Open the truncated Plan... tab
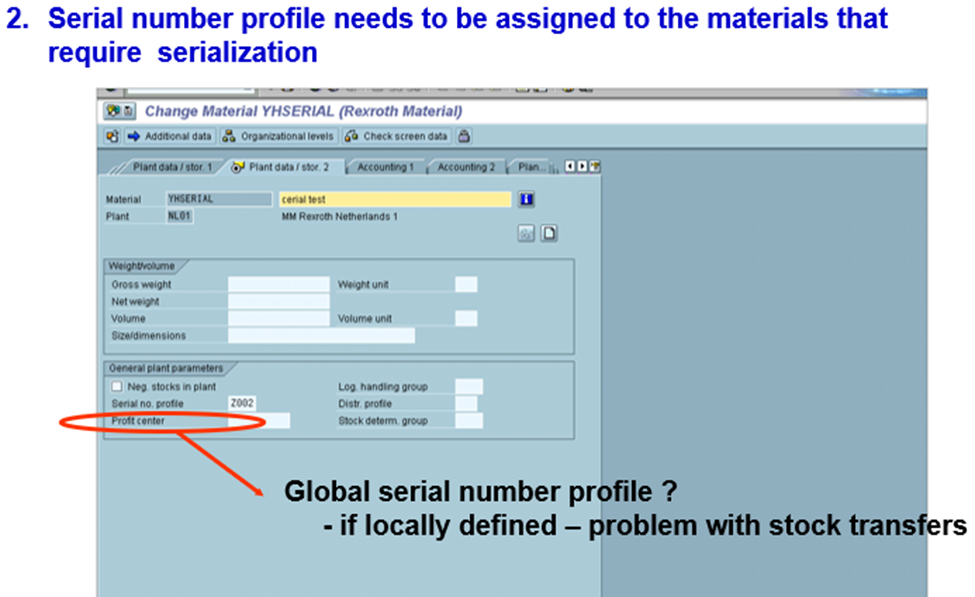 (x=532, y=167)
